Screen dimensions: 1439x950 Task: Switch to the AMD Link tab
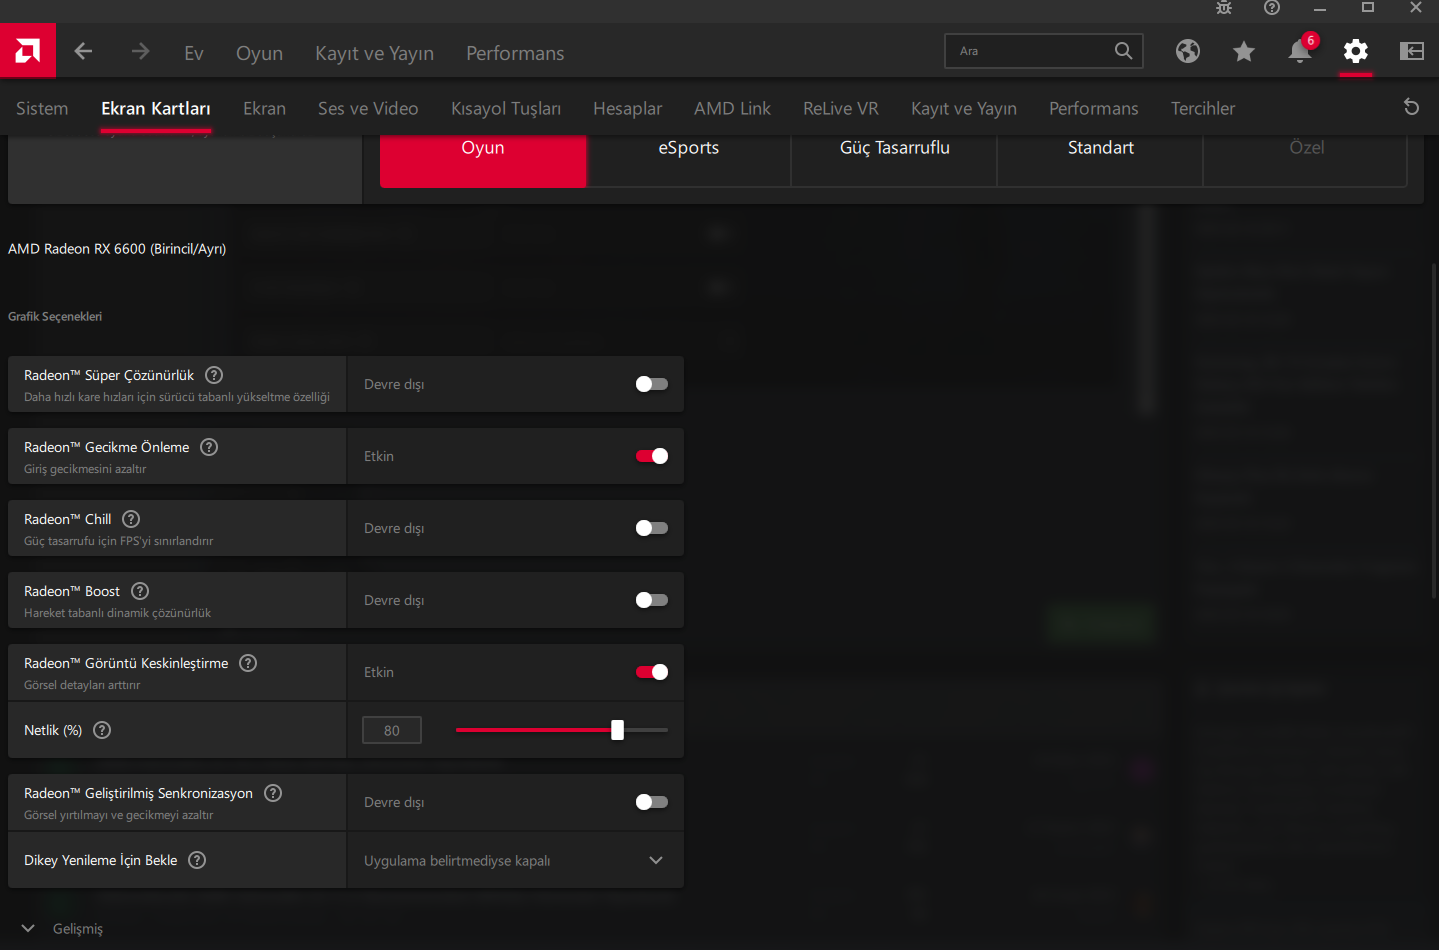(x=732, y=108)
